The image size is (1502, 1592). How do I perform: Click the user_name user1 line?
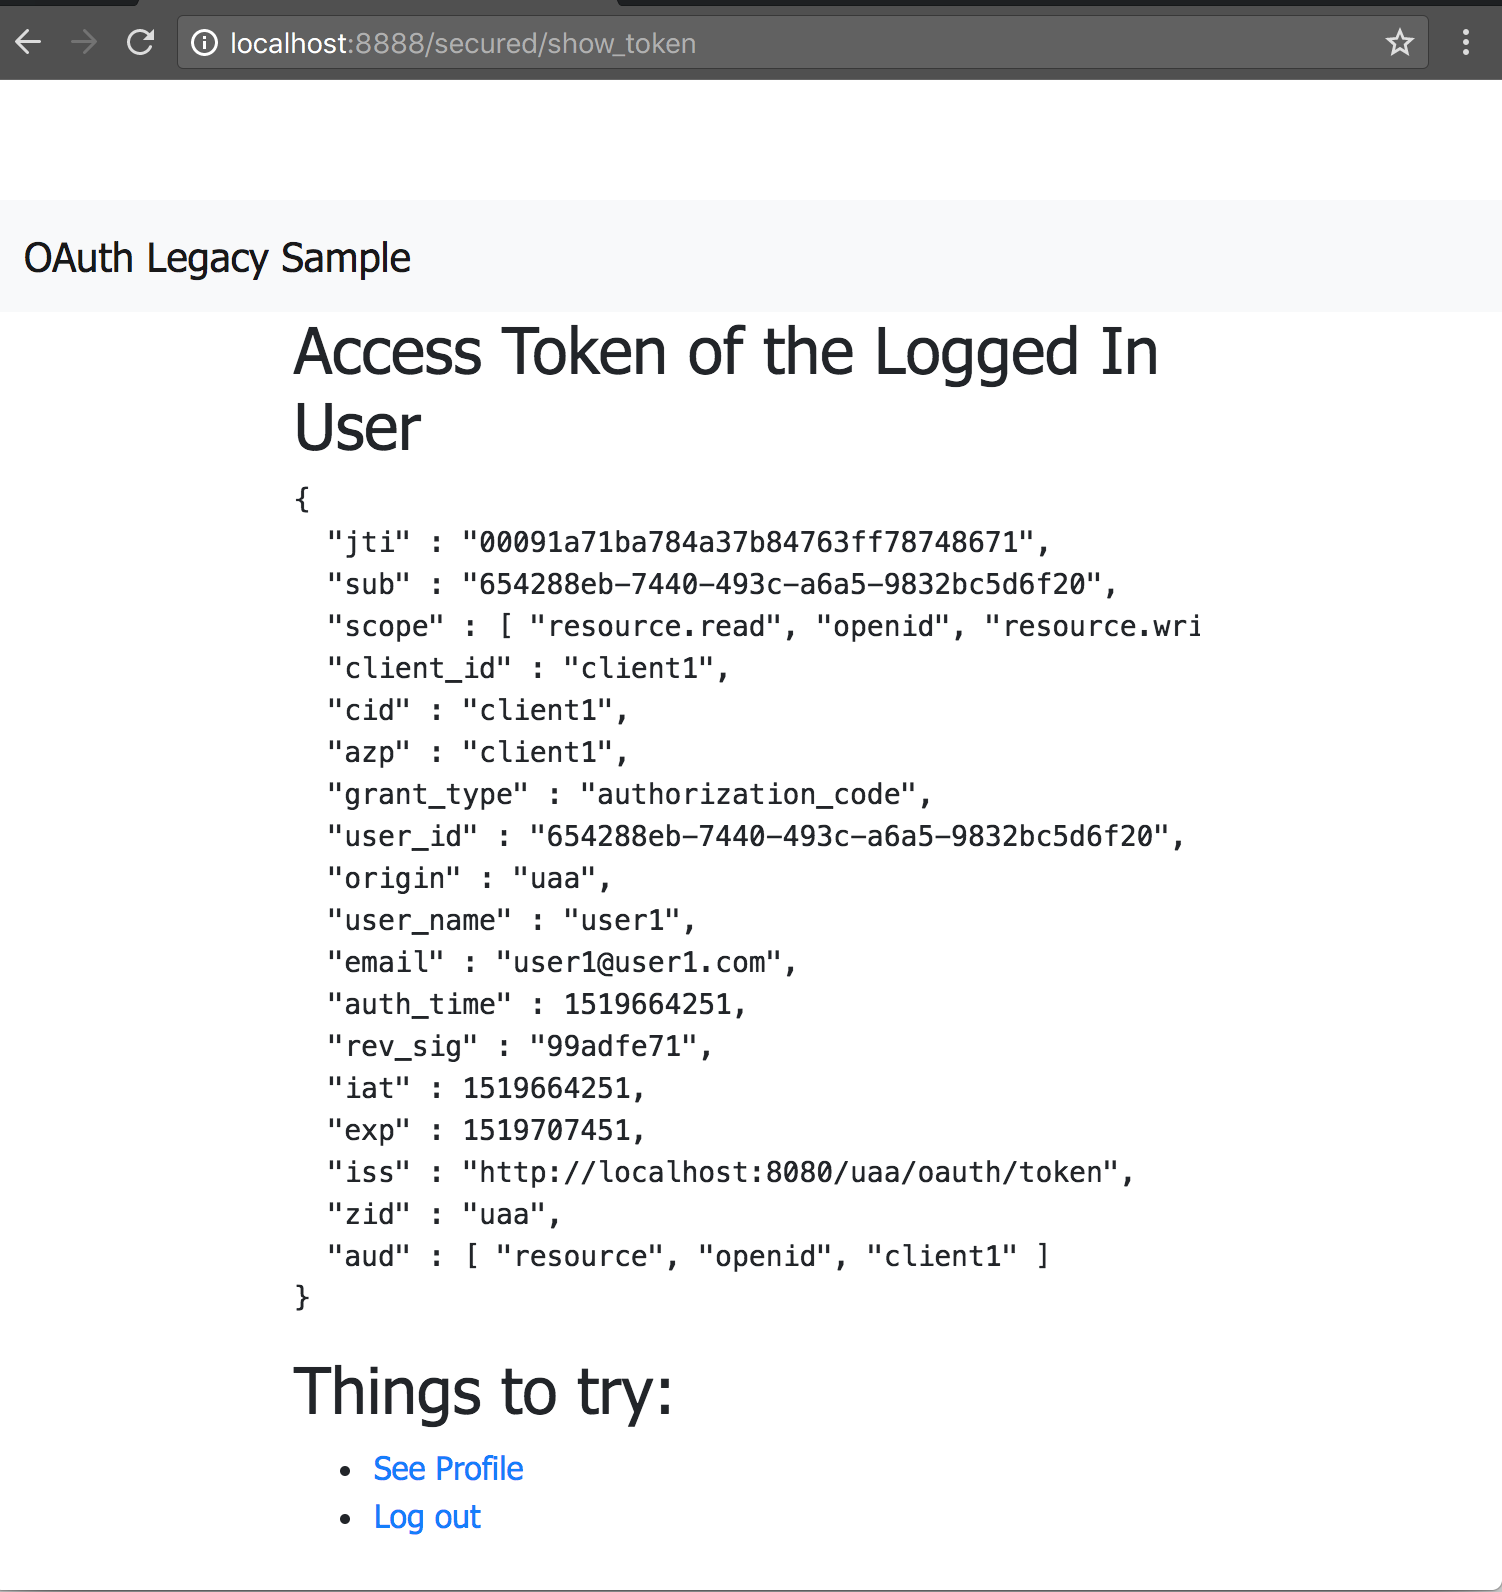512,920
